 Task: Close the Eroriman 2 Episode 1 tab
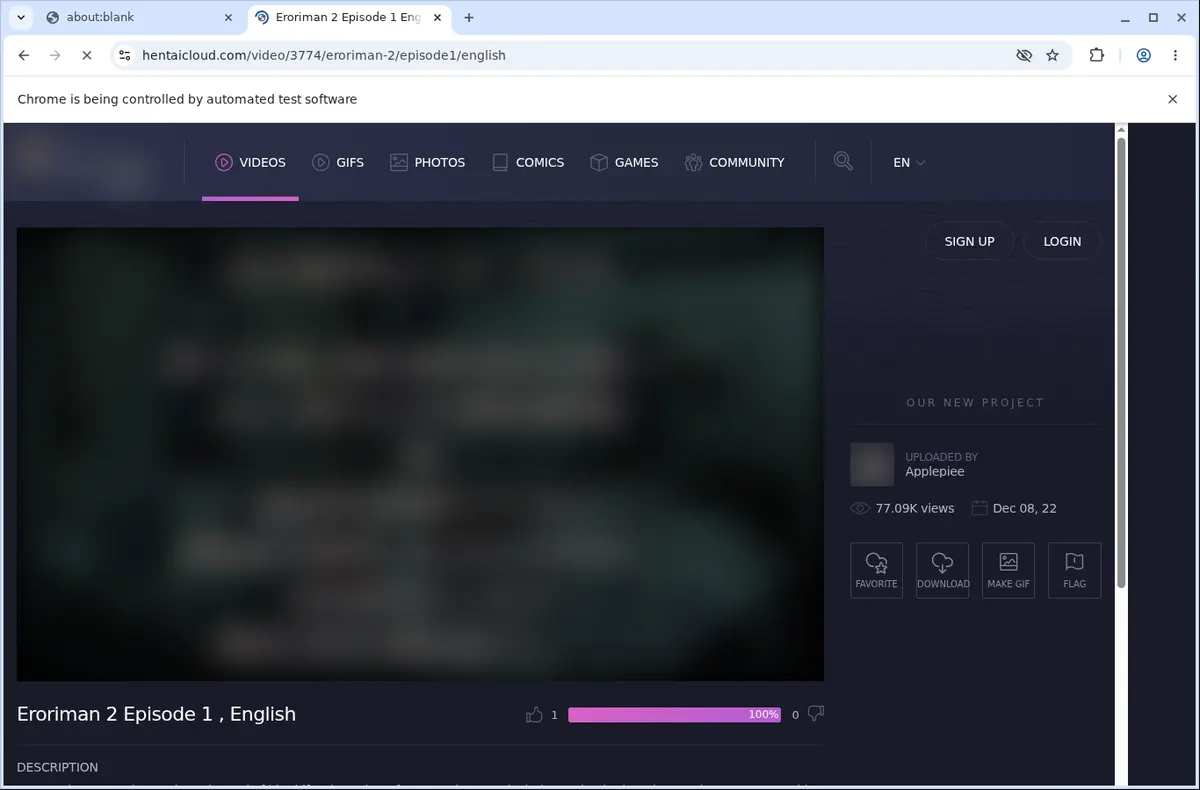tap(436, 17)
